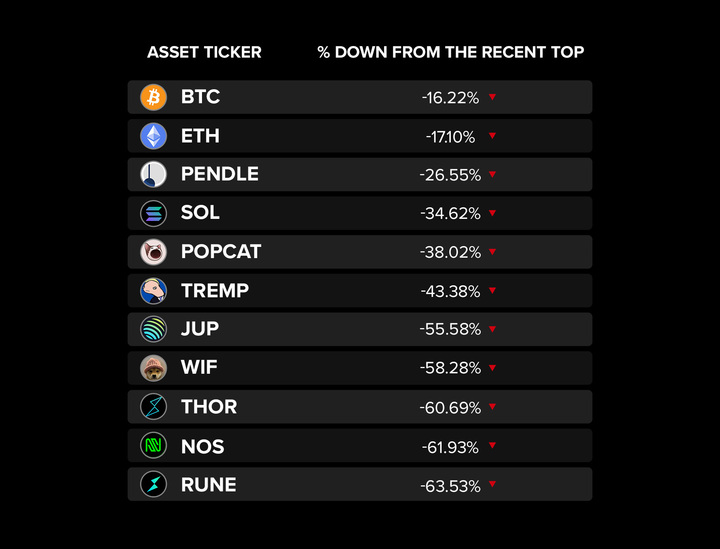Click the Solana SOL logo icon
Viewport: 720px width, 549px height.
[153, 213]
